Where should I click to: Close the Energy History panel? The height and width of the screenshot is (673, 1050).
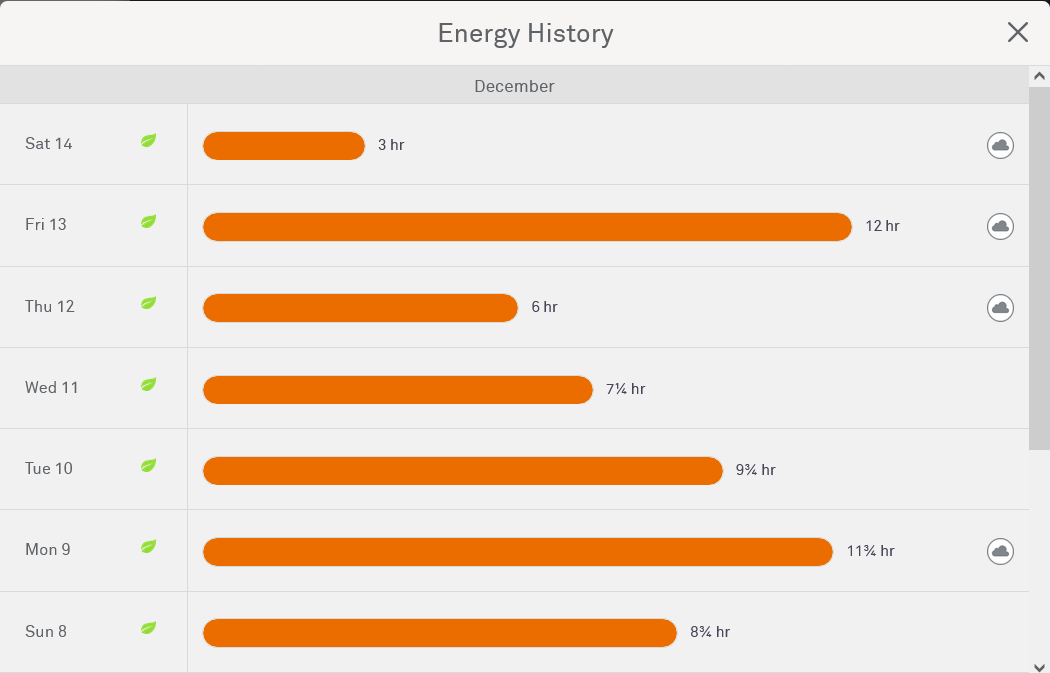tap(1017, 33)
